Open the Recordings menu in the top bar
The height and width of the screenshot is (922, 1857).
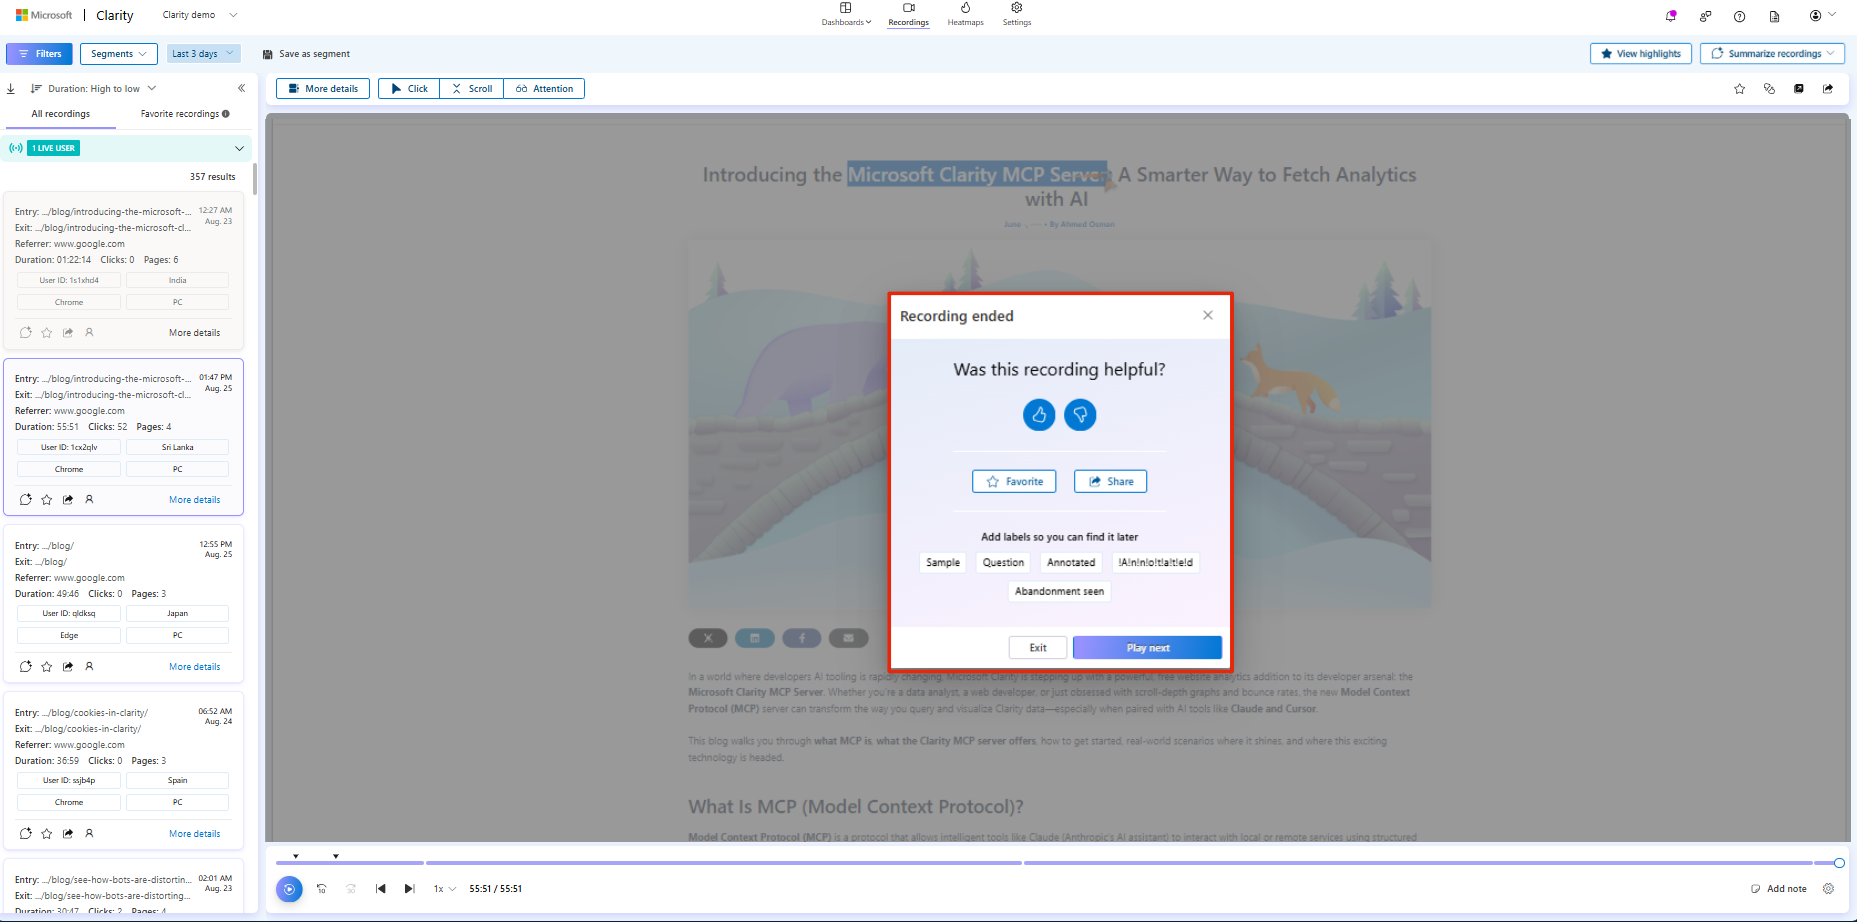click(x=908, y=15)
